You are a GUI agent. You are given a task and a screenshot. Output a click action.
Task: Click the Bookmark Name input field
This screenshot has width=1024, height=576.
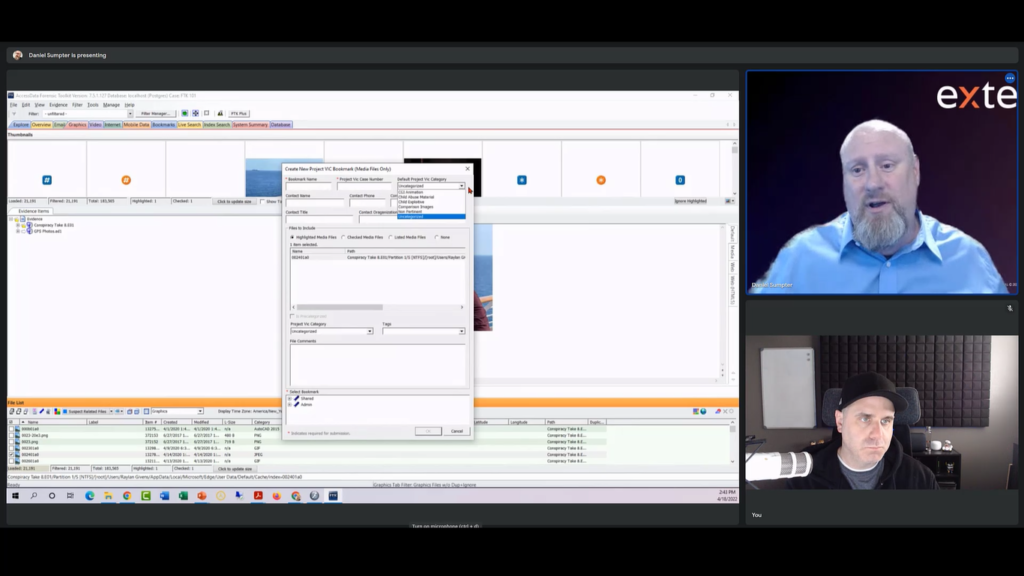click(x=308, y=186)
